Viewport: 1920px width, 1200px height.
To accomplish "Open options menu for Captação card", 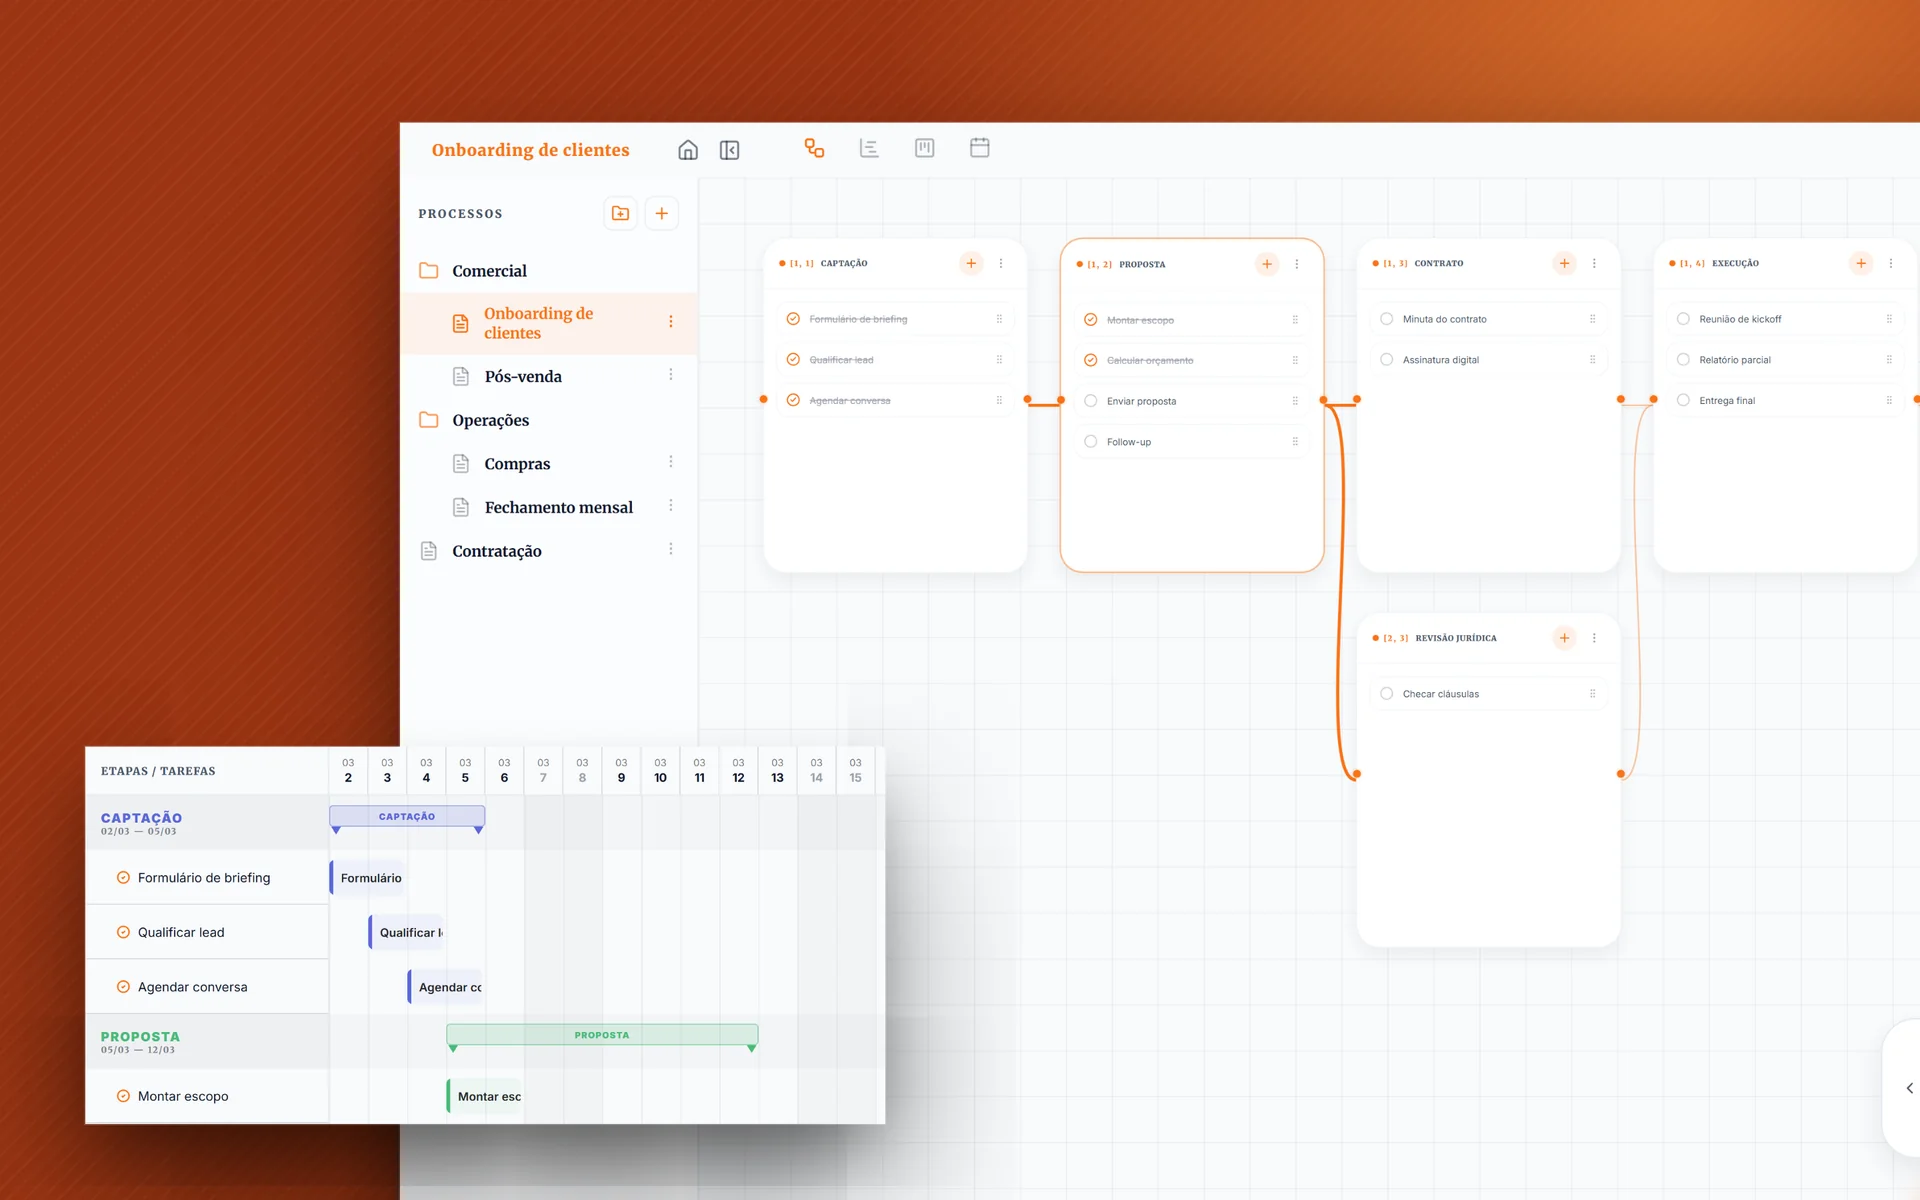I will click(1001, 264).
